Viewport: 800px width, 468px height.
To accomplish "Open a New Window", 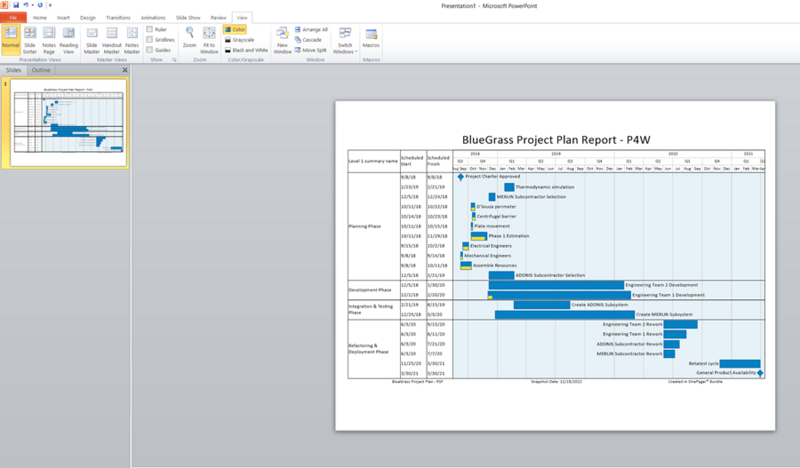I will tap(282, 40).
